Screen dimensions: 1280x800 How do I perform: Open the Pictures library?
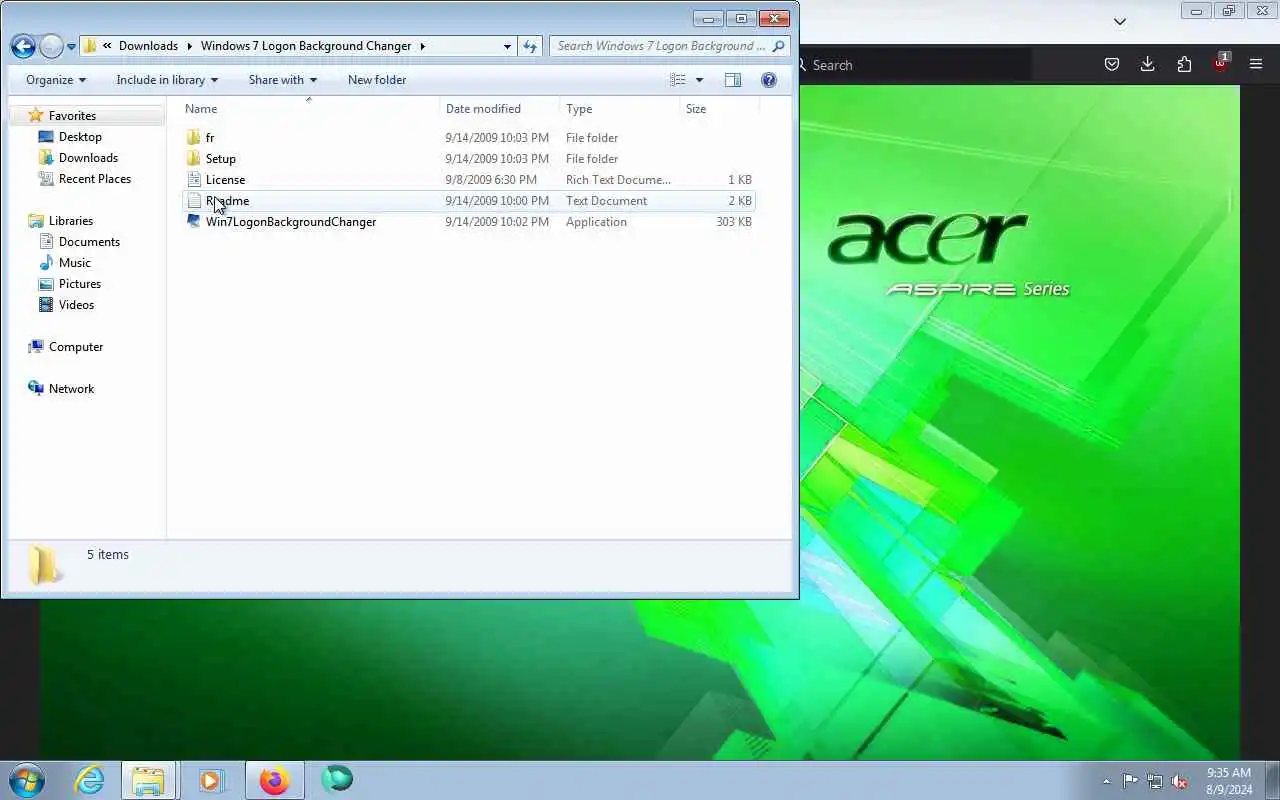(x=78, y=284)
